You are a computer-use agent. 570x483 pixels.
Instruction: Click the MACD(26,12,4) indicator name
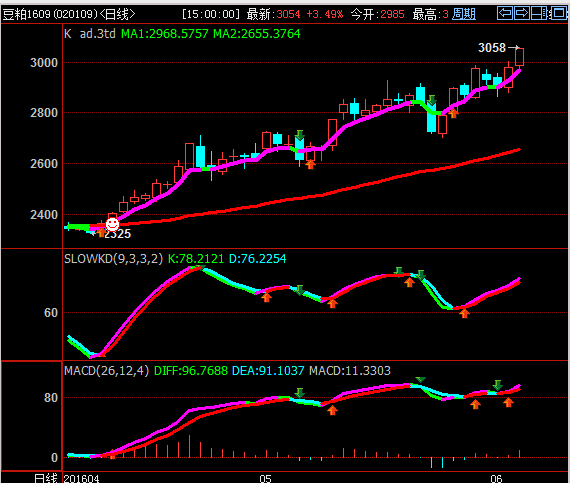(x=107, y=371)
